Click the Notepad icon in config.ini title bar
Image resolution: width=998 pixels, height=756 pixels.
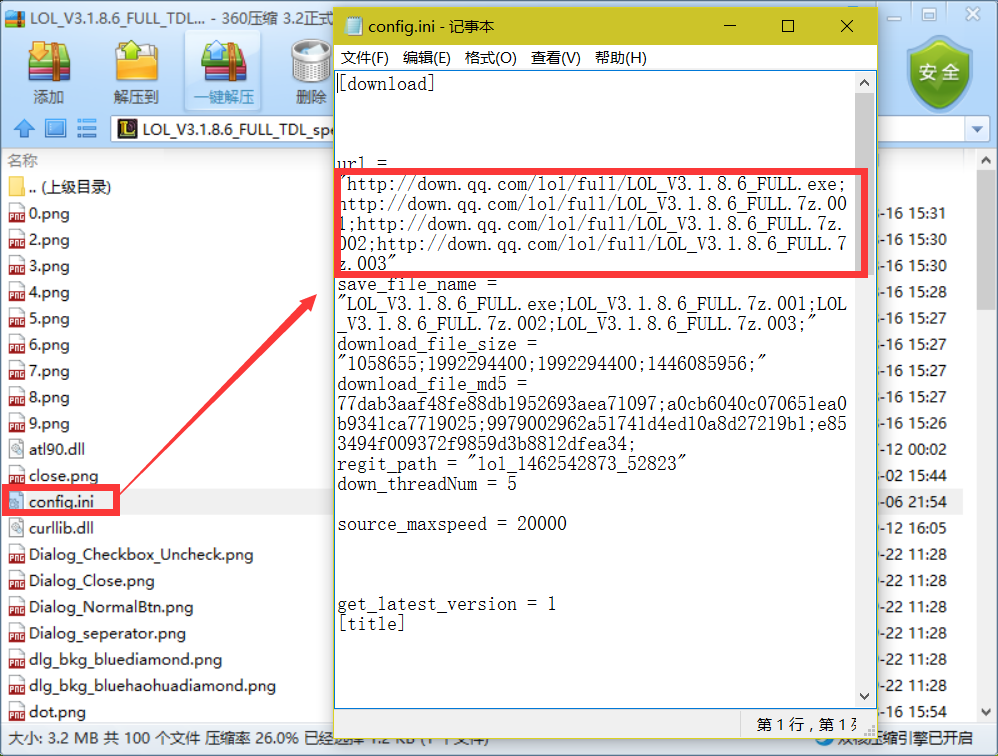pyautogui.click(x=353, y=26)
